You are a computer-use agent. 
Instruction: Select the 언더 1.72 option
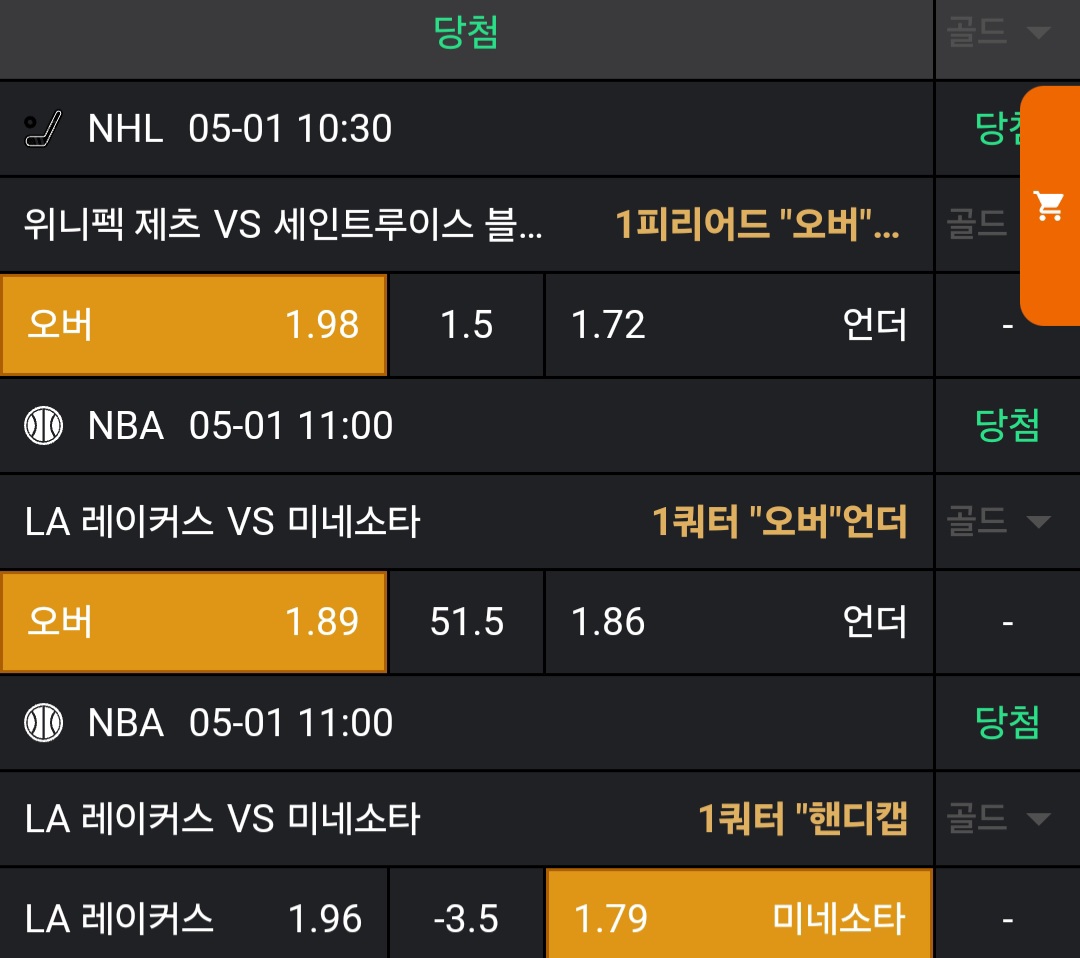pyautogui.click(x=739, y=325)
